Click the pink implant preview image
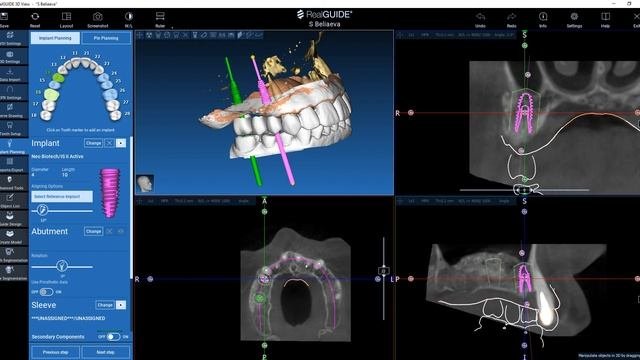640x360 pixels. 109,193
